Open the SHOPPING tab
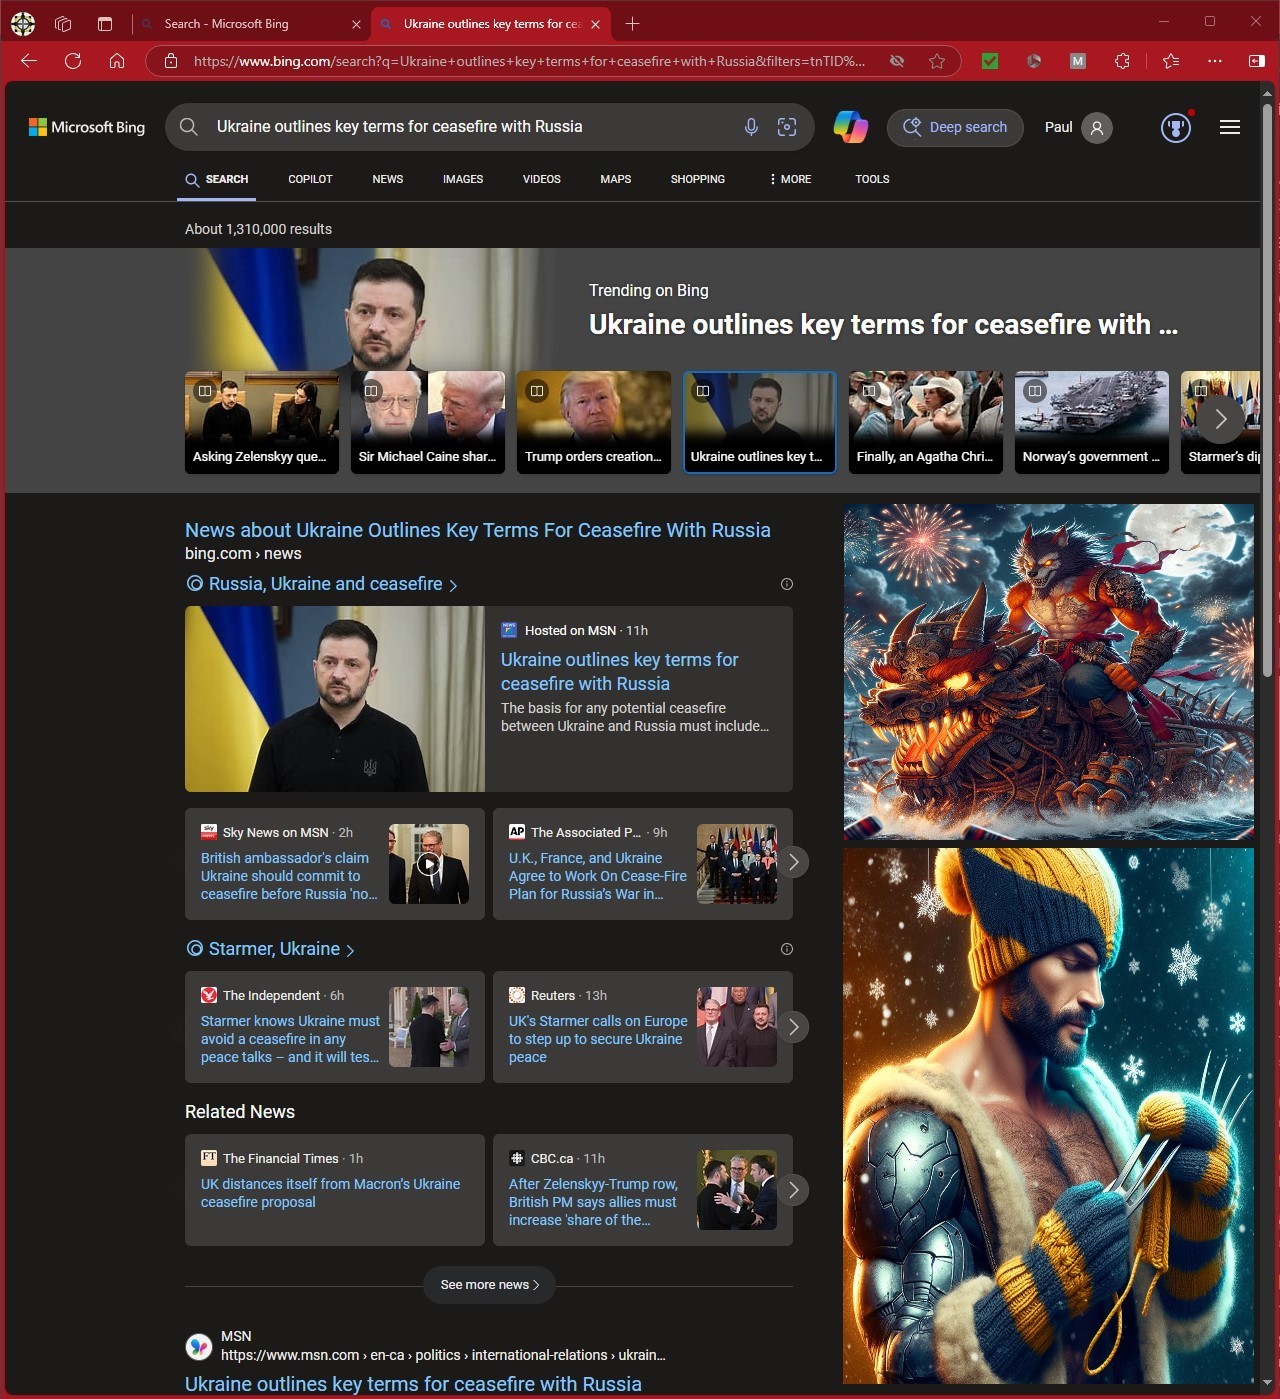Screen dimensions: 1280x1399 [x=698, y=179]
